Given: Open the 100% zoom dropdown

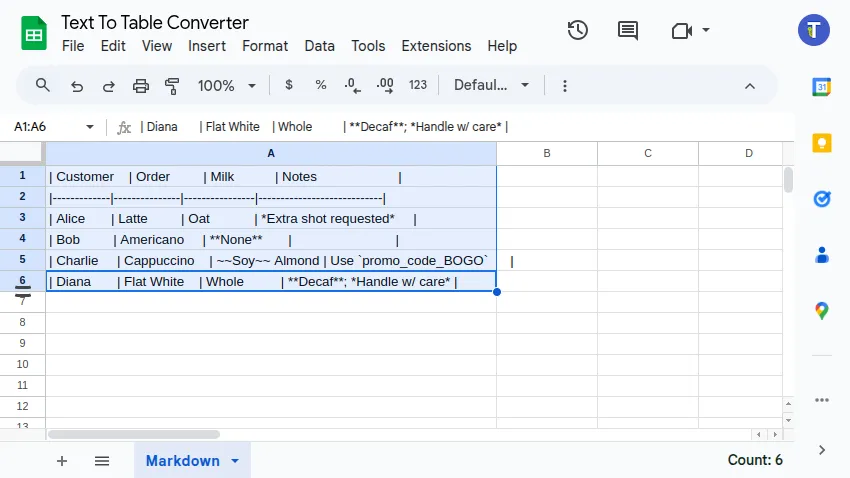Looking at the screenshot, I should point(226,86).
